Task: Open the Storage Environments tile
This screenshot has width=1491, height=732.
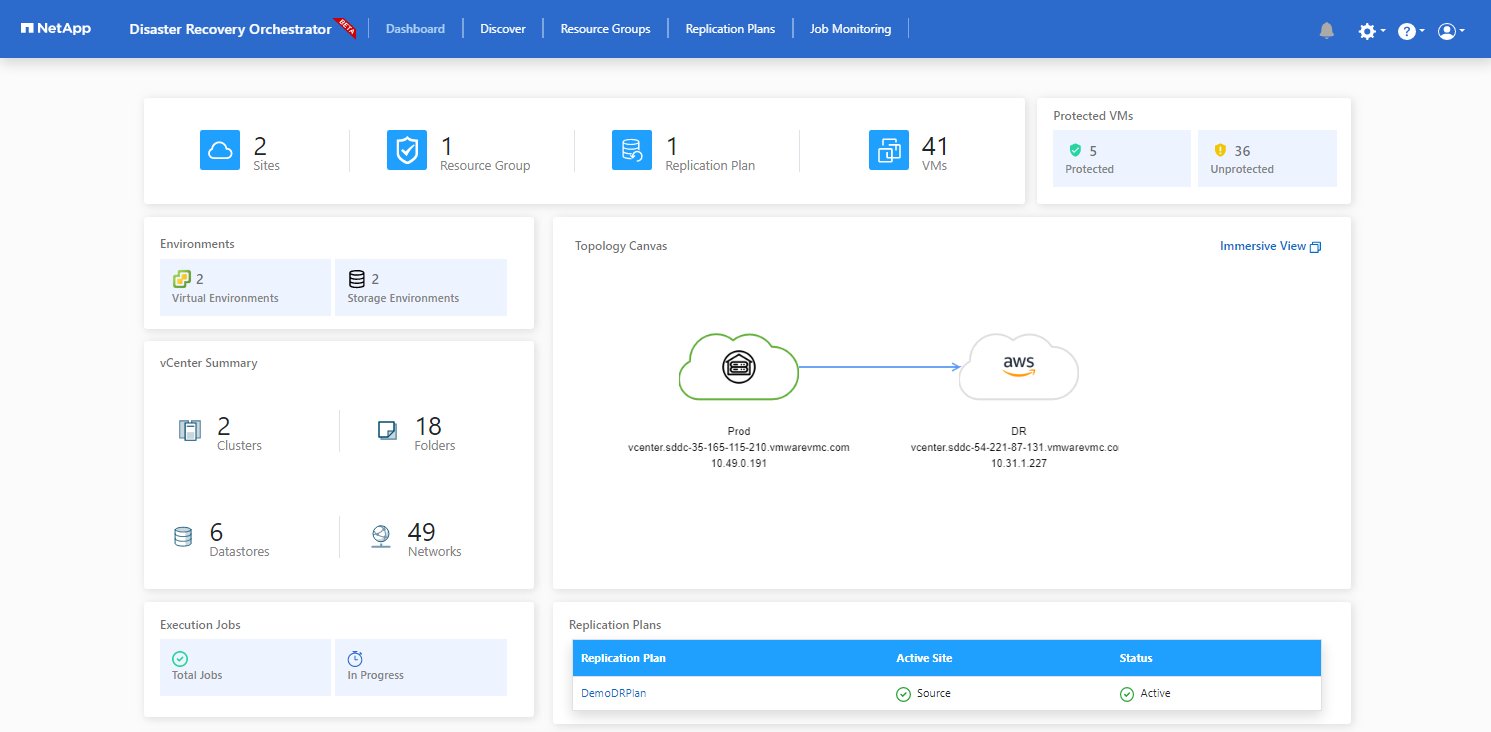Action: point(421,288)
